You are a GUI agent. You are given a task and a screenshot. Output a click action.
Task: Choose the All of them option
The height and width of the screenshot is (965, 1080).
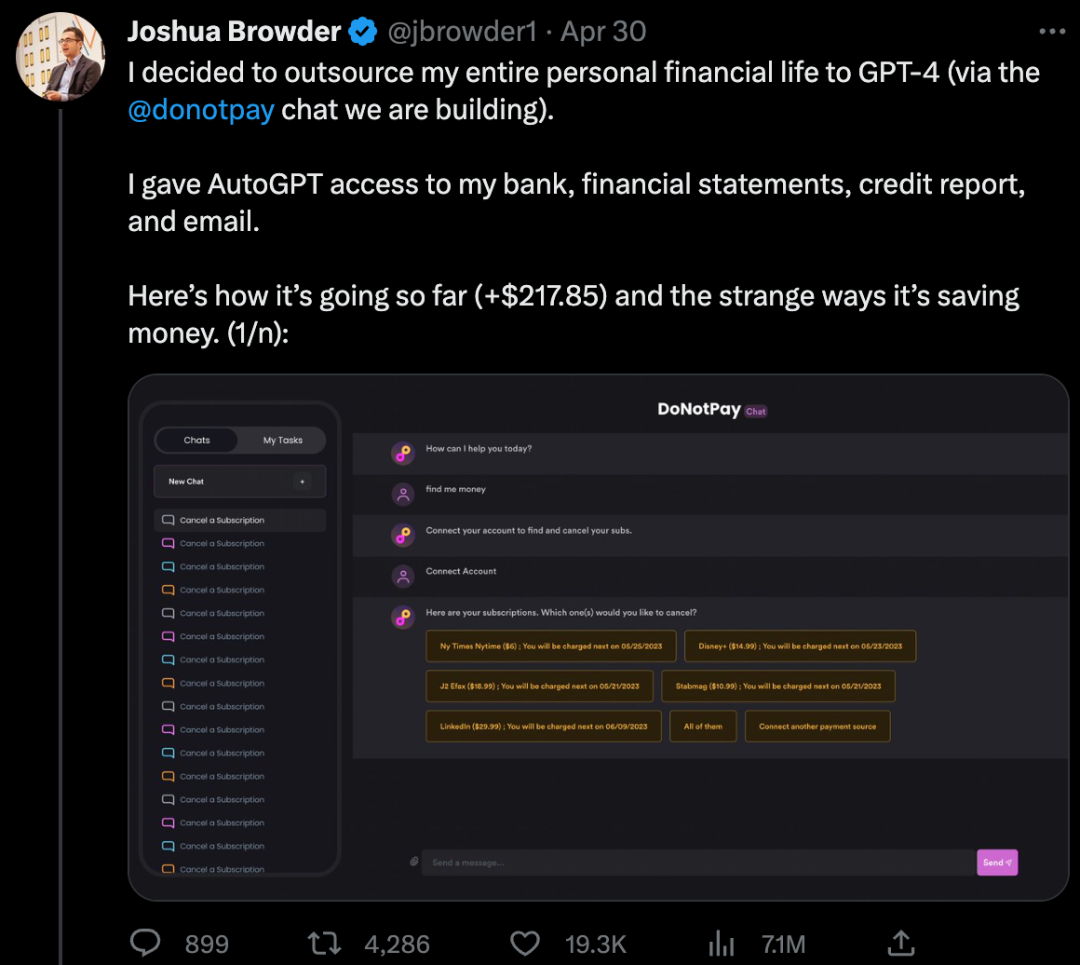(x=703, y=726)
